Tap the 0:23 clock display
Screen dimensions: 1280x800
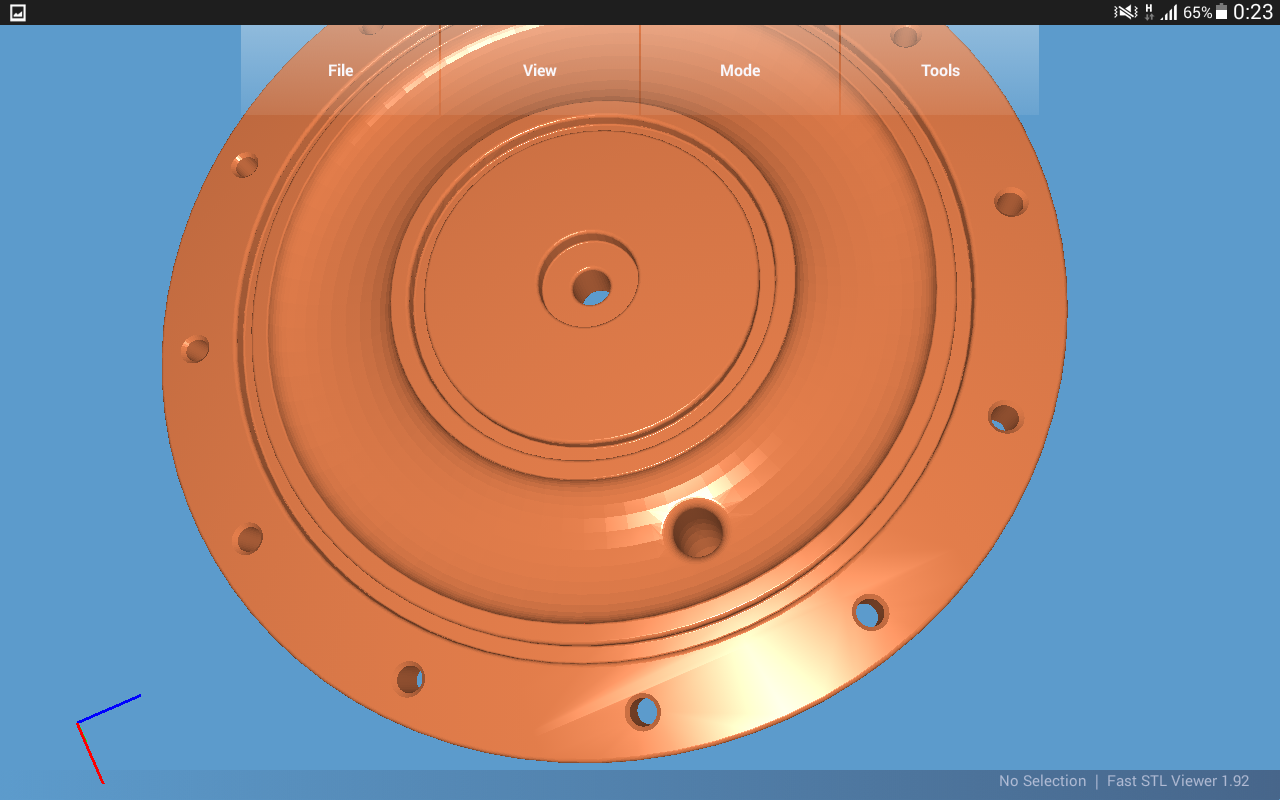[1253, 12]
